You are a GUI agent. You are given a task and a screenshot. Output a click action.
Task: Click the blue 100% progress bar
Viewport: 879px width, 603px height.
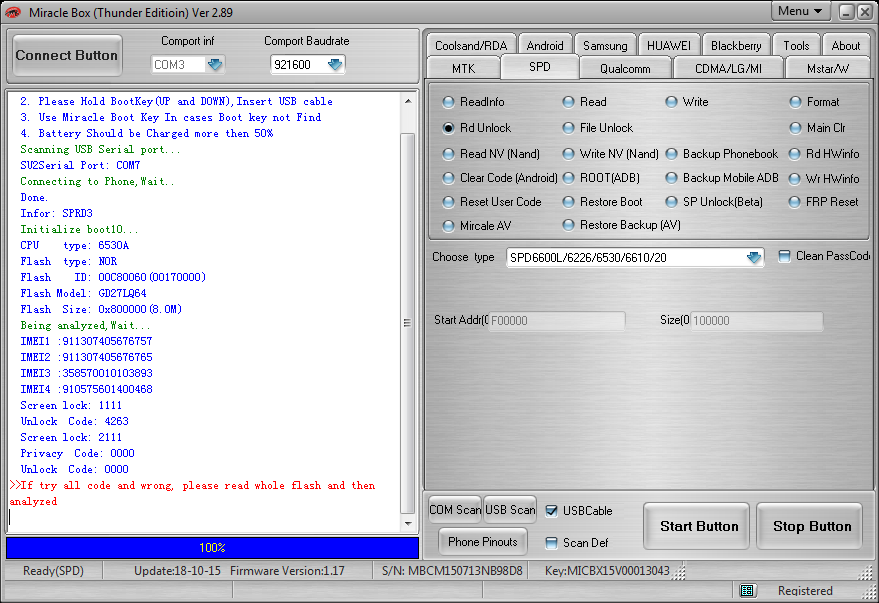(212, 548)
